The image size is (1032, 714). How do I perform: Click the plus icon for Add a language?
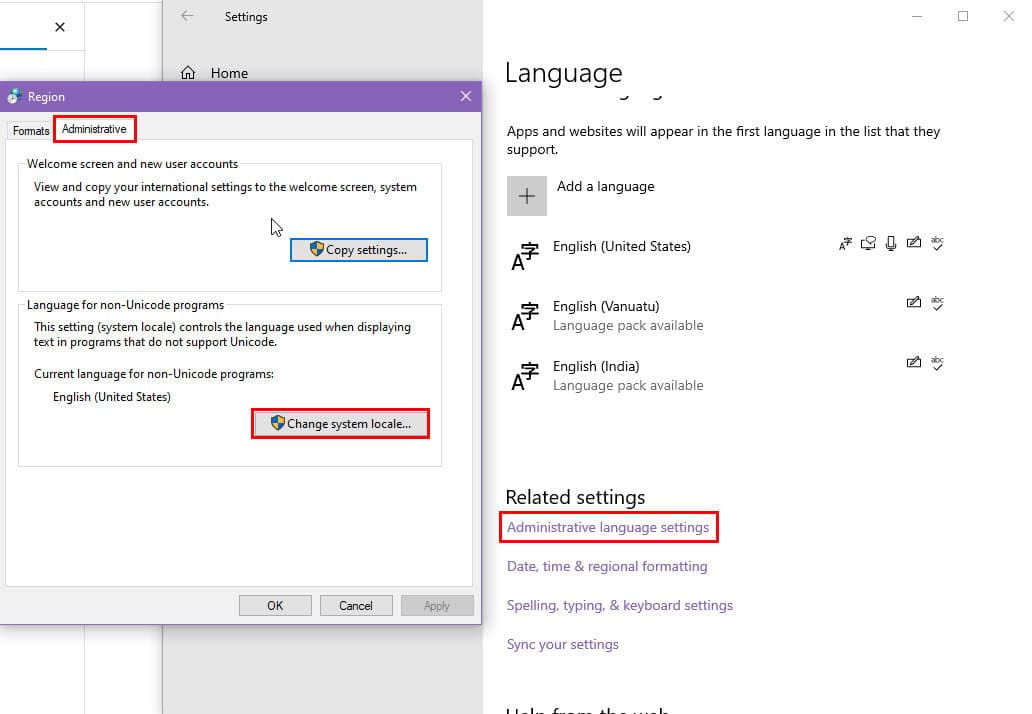click(527, 195)
